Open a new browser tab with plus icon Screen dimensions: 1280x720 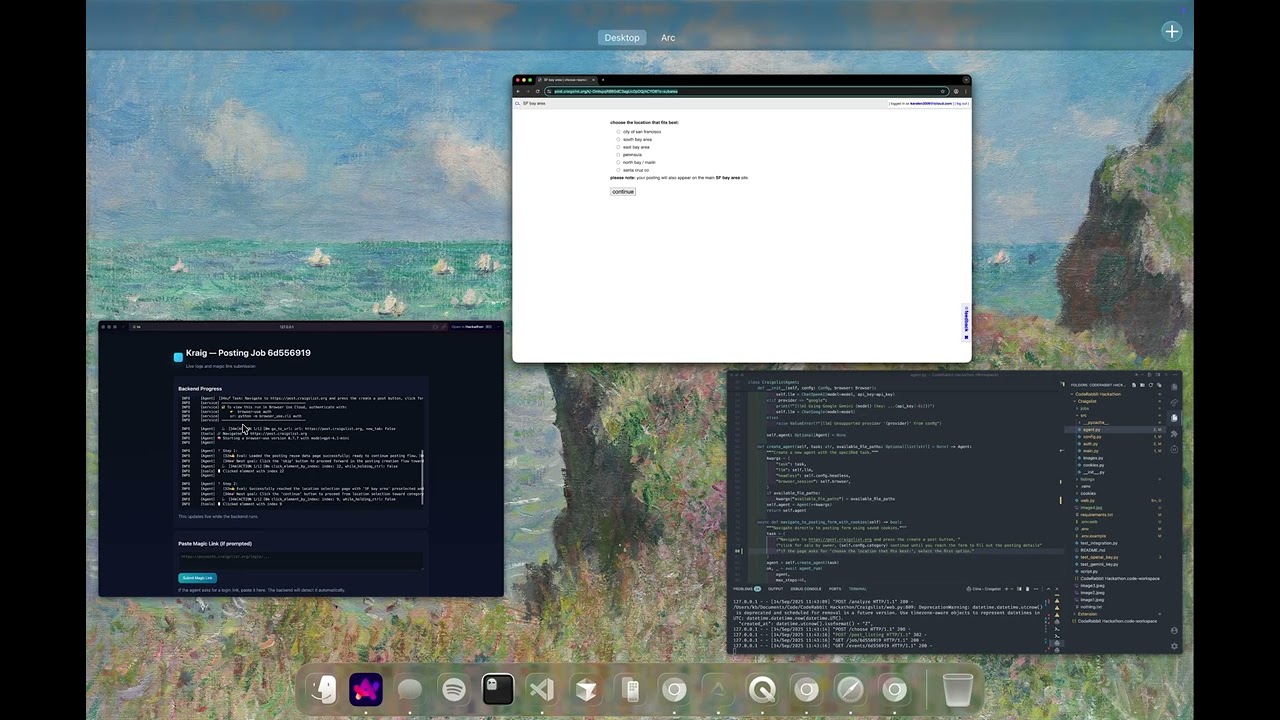pos(603,80)
